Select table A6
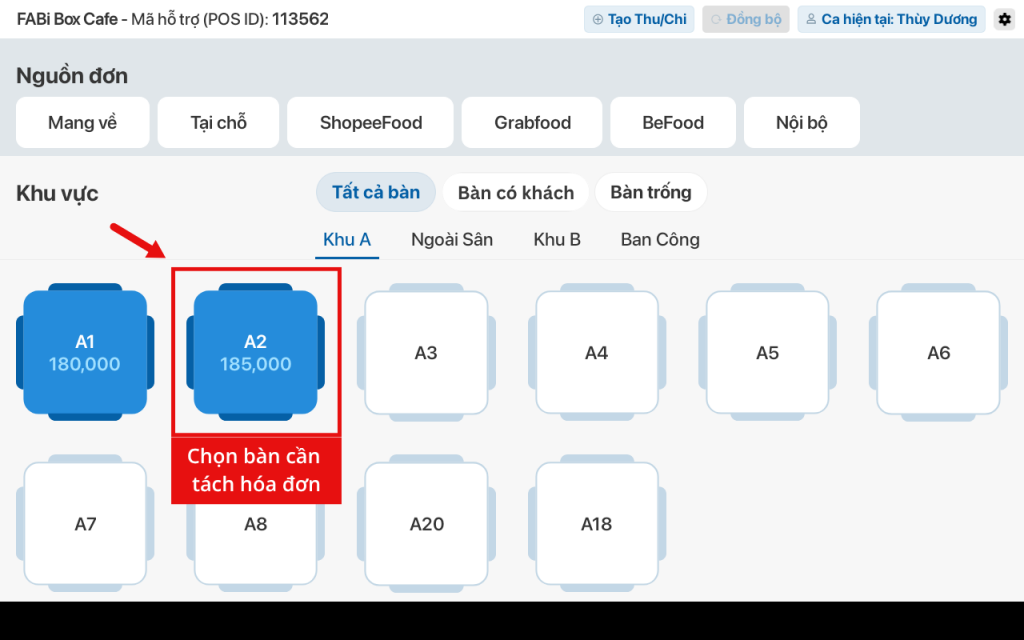Viewport: 1024px width, 640px height. tap(938, 353)
